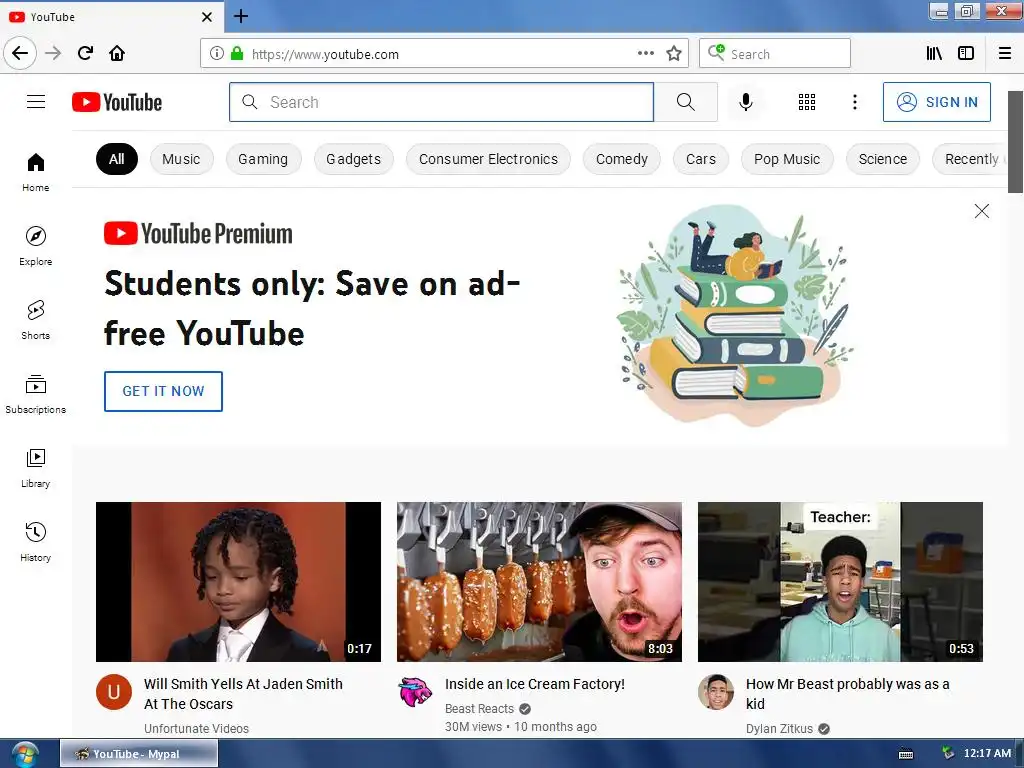Screen dimensions: 1024x768
Task: Click title "Inside an Ice Cream Factory!"
Action: [x=535, y=684]
